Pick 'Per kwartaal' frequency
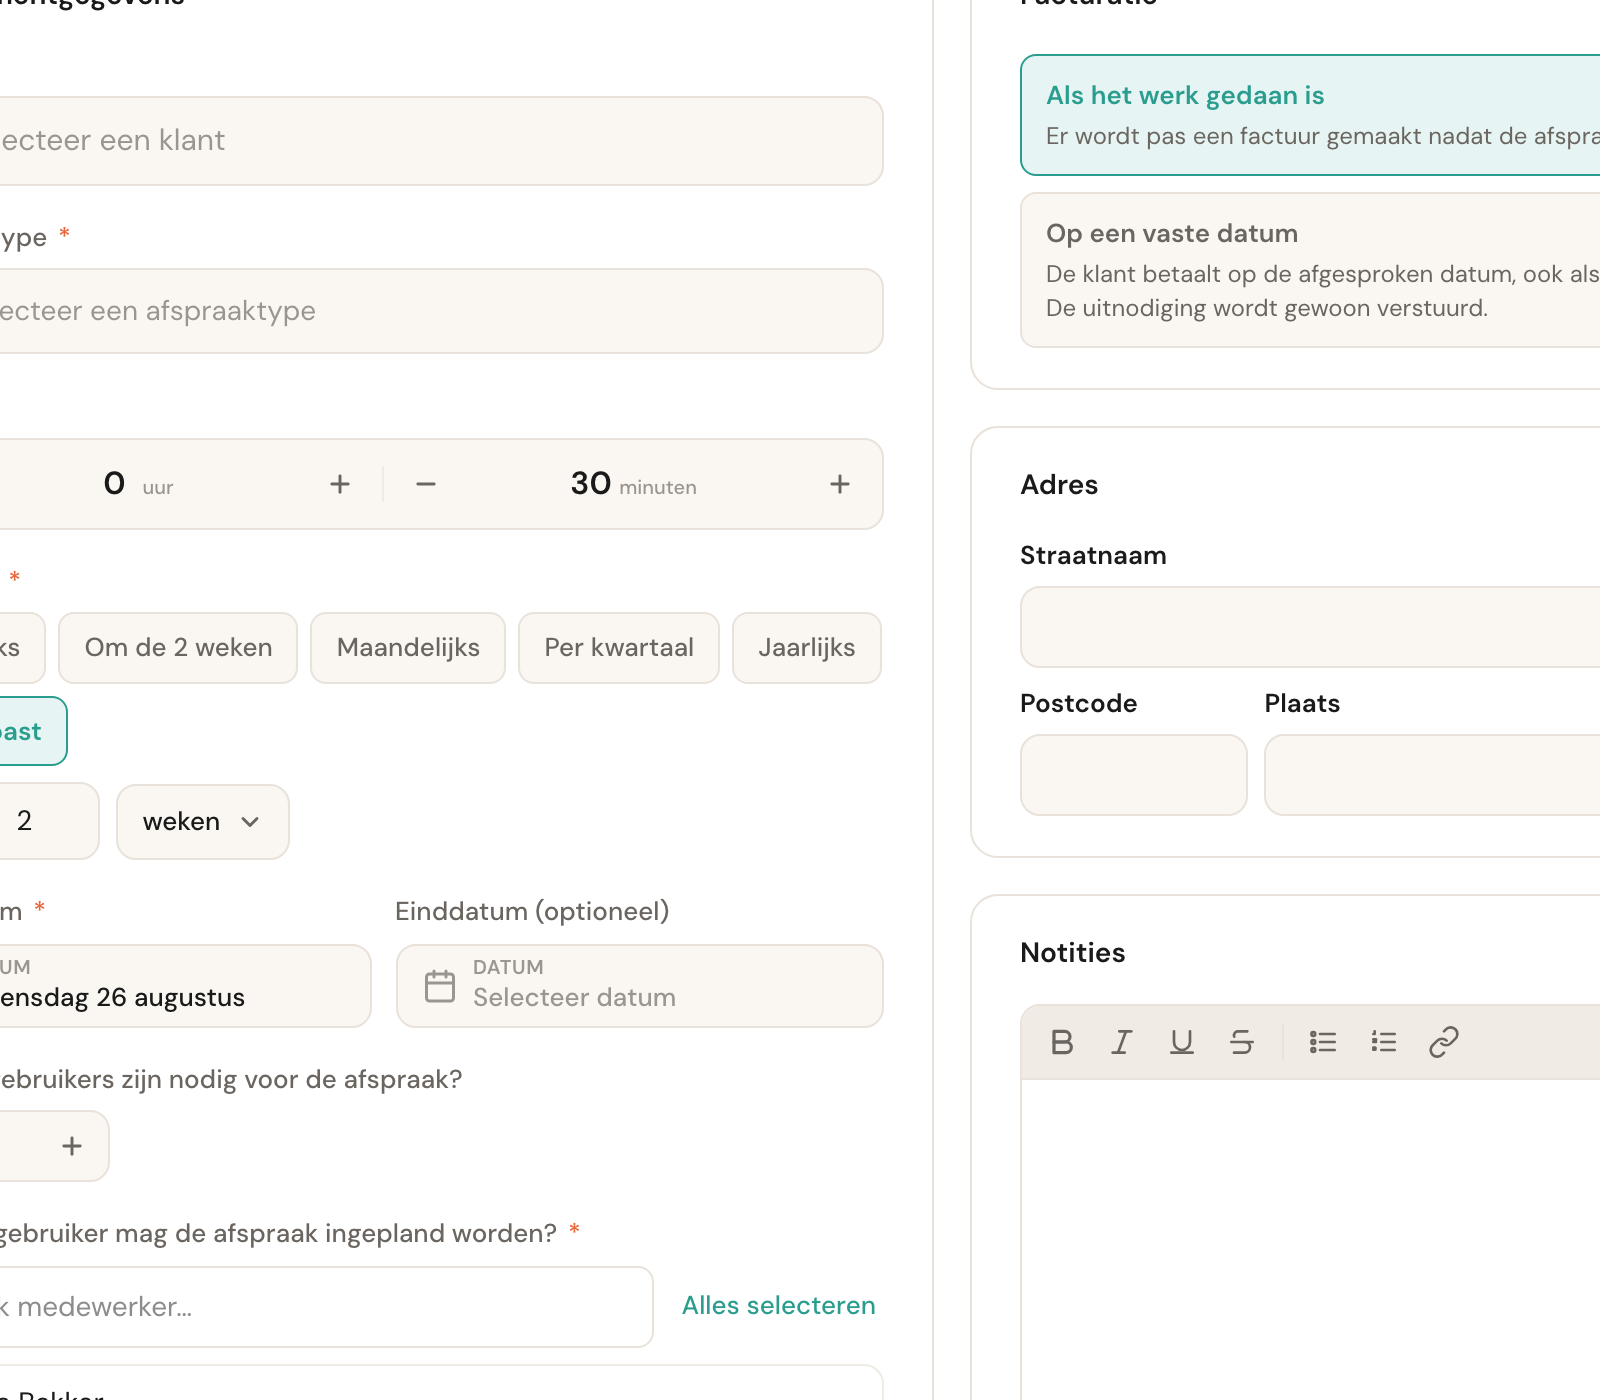Image resolution: width=1600 pixels, height=1400 pixels. 619,648
